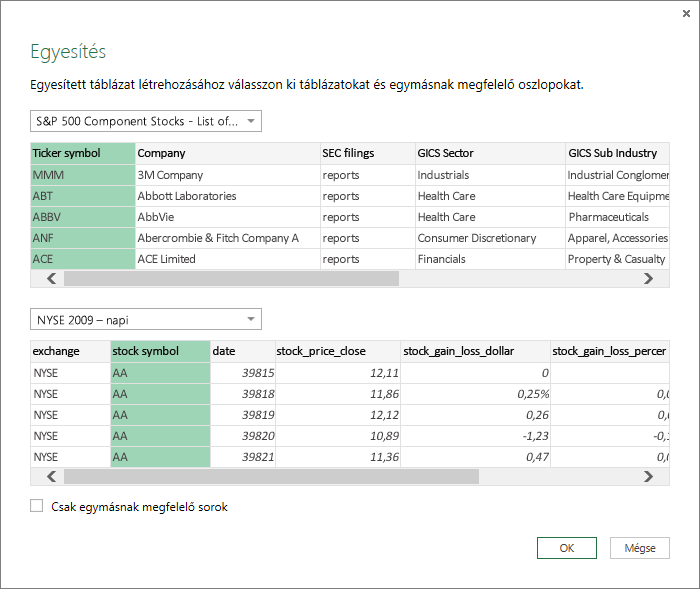Click the 0,26 gain loss cell
Screen dimensions: 700x589
tap(475, 415)
